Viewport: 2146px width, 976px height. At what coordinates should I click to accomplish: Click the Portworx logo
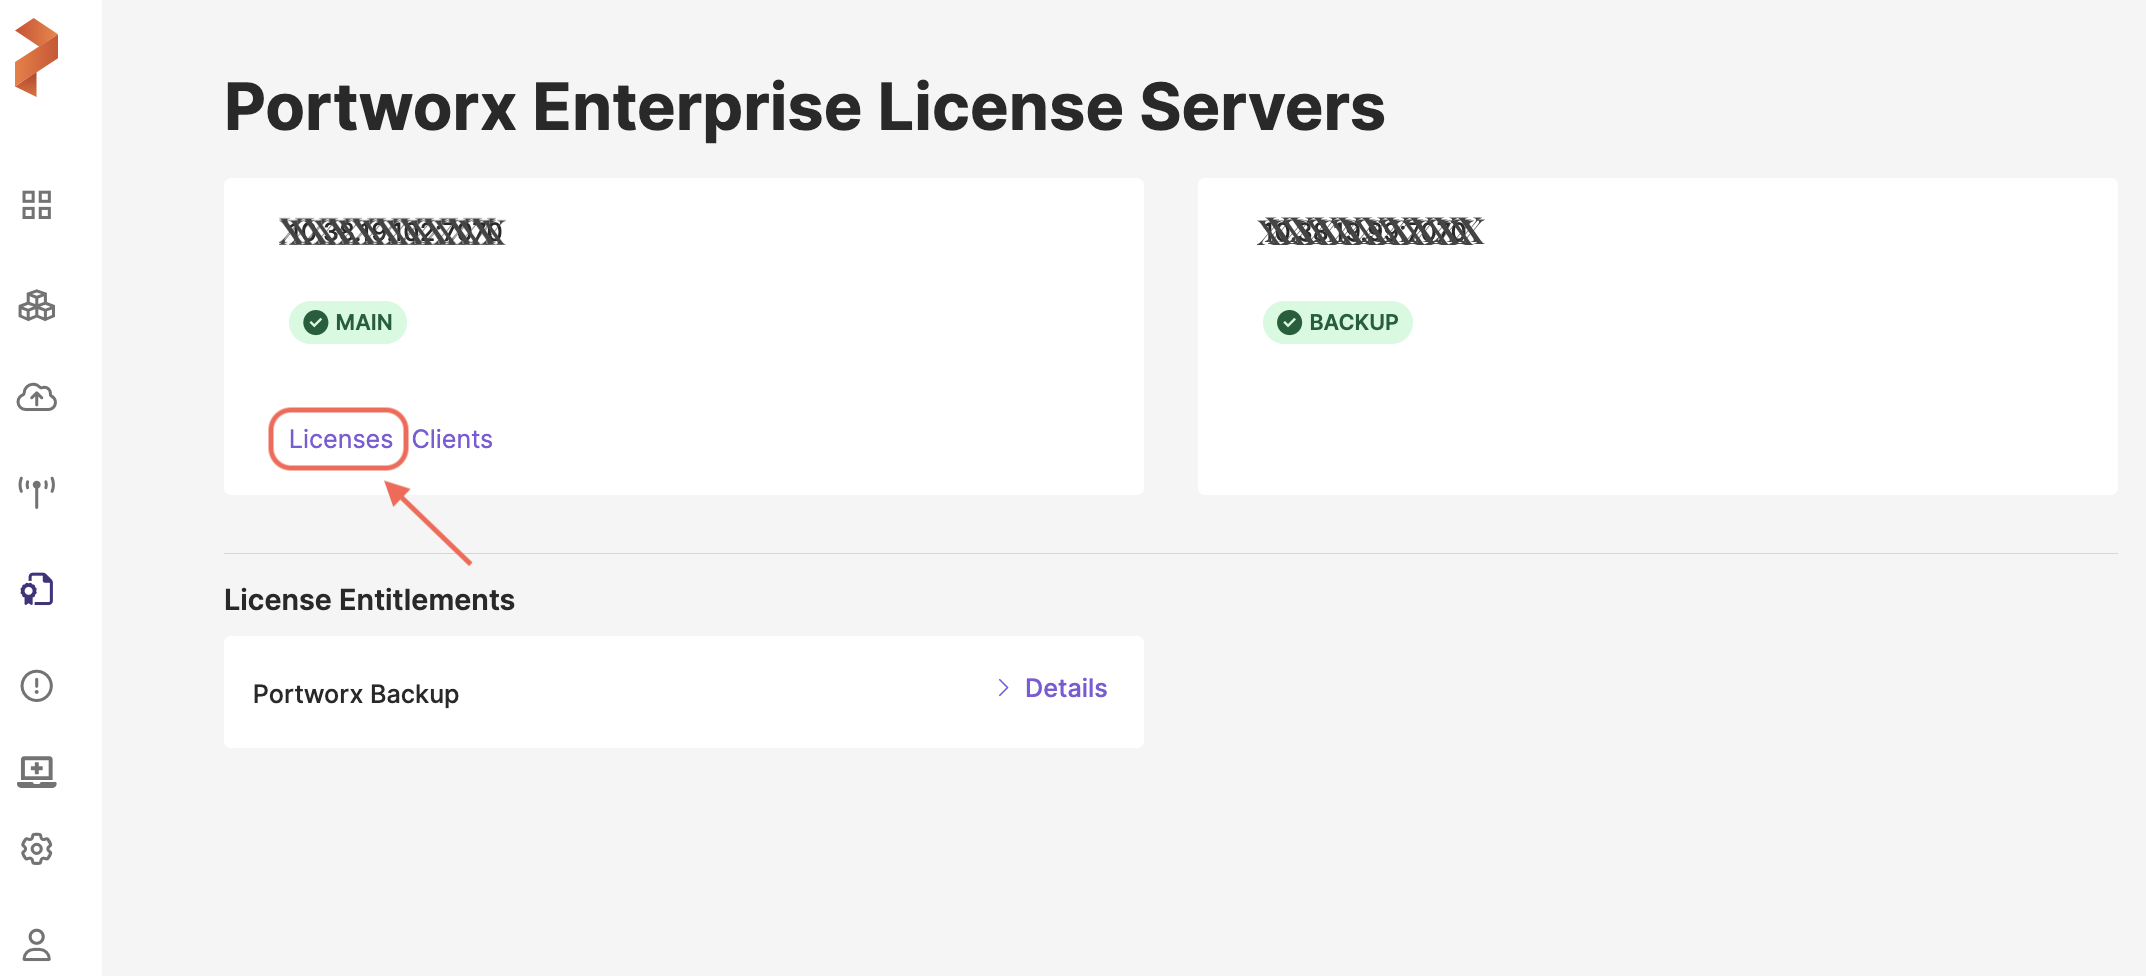click(37, 57)
